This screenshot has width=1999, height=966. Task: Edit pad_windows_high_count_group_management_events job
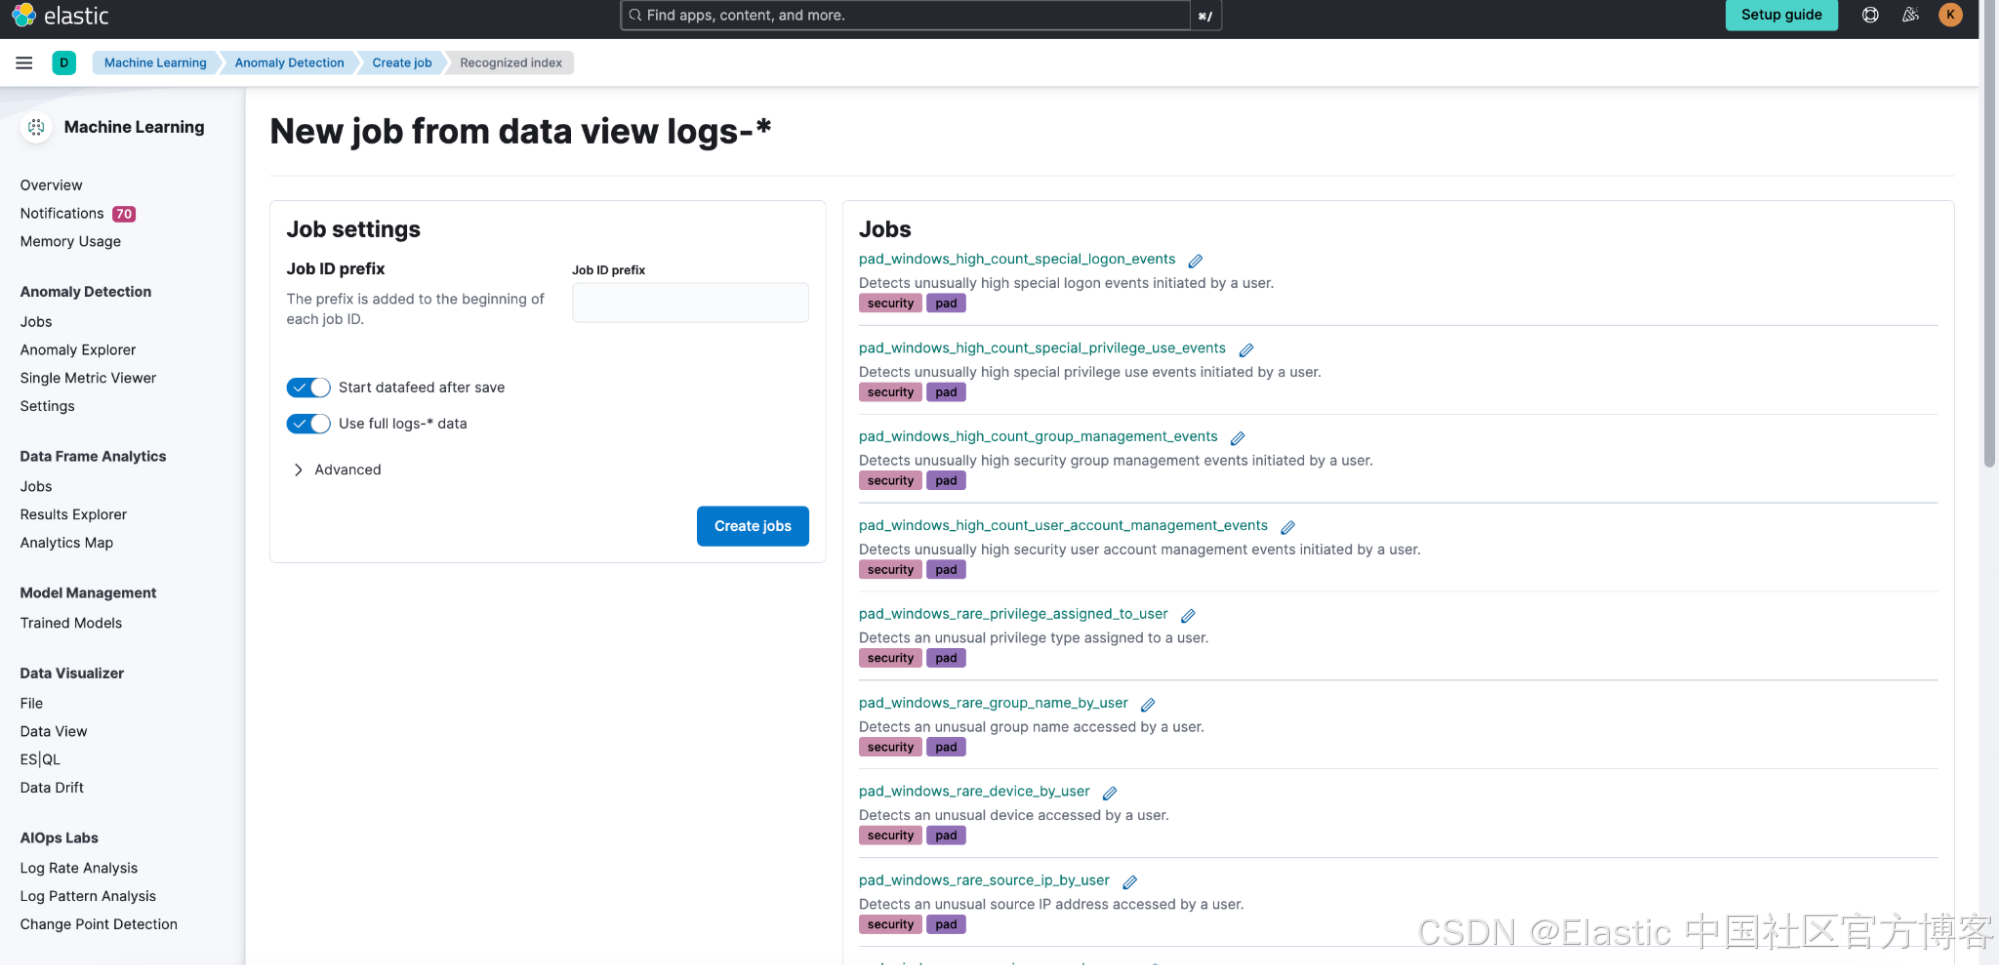click(x=1237, y=438)
